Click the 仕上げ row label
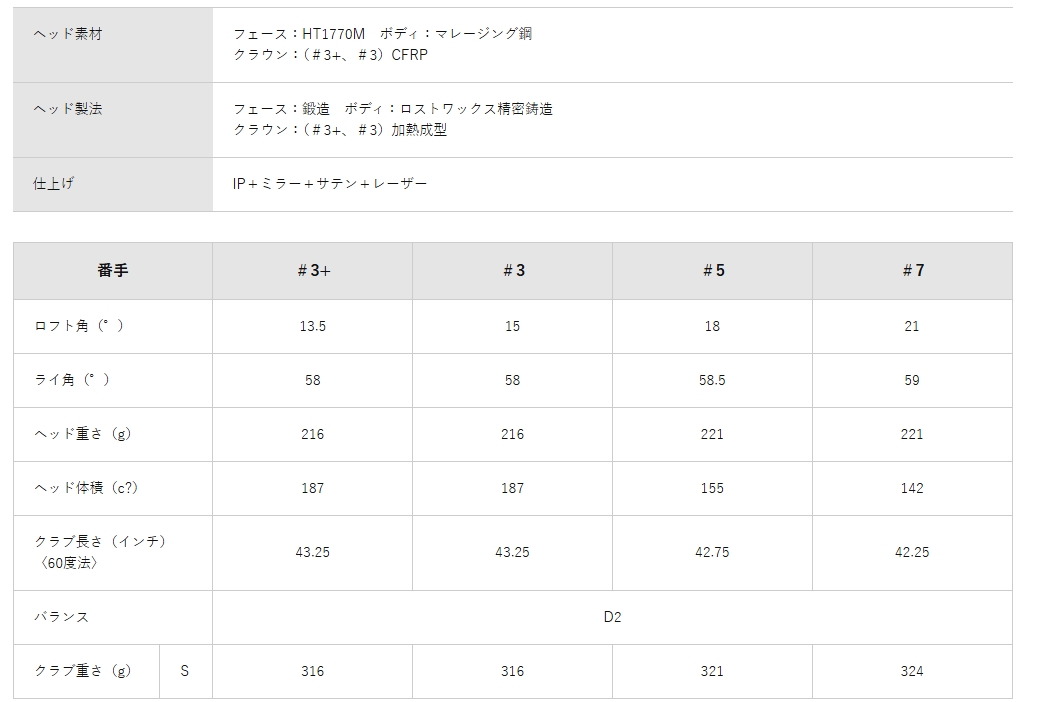This screenshot has height=702, width=1039. pyautogui.click(x=54, y=183)
